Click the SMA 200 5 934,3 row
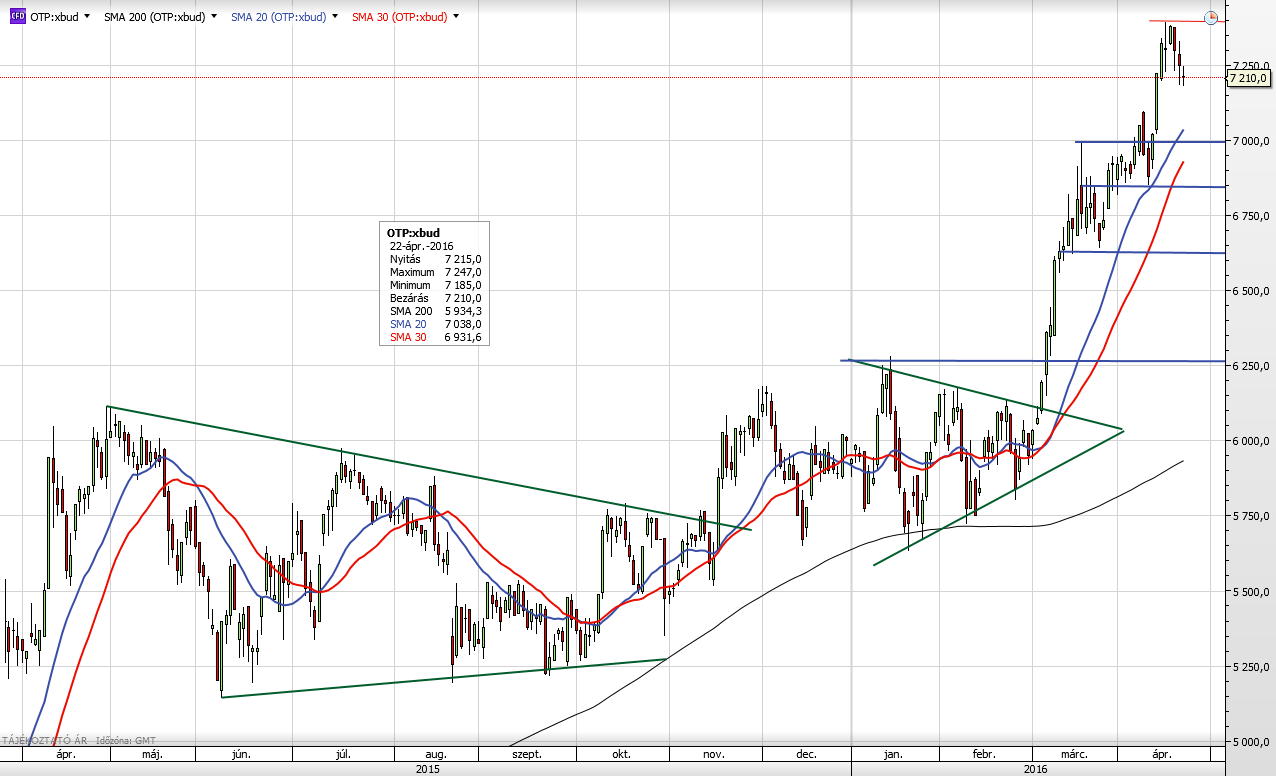 point(435,311)
